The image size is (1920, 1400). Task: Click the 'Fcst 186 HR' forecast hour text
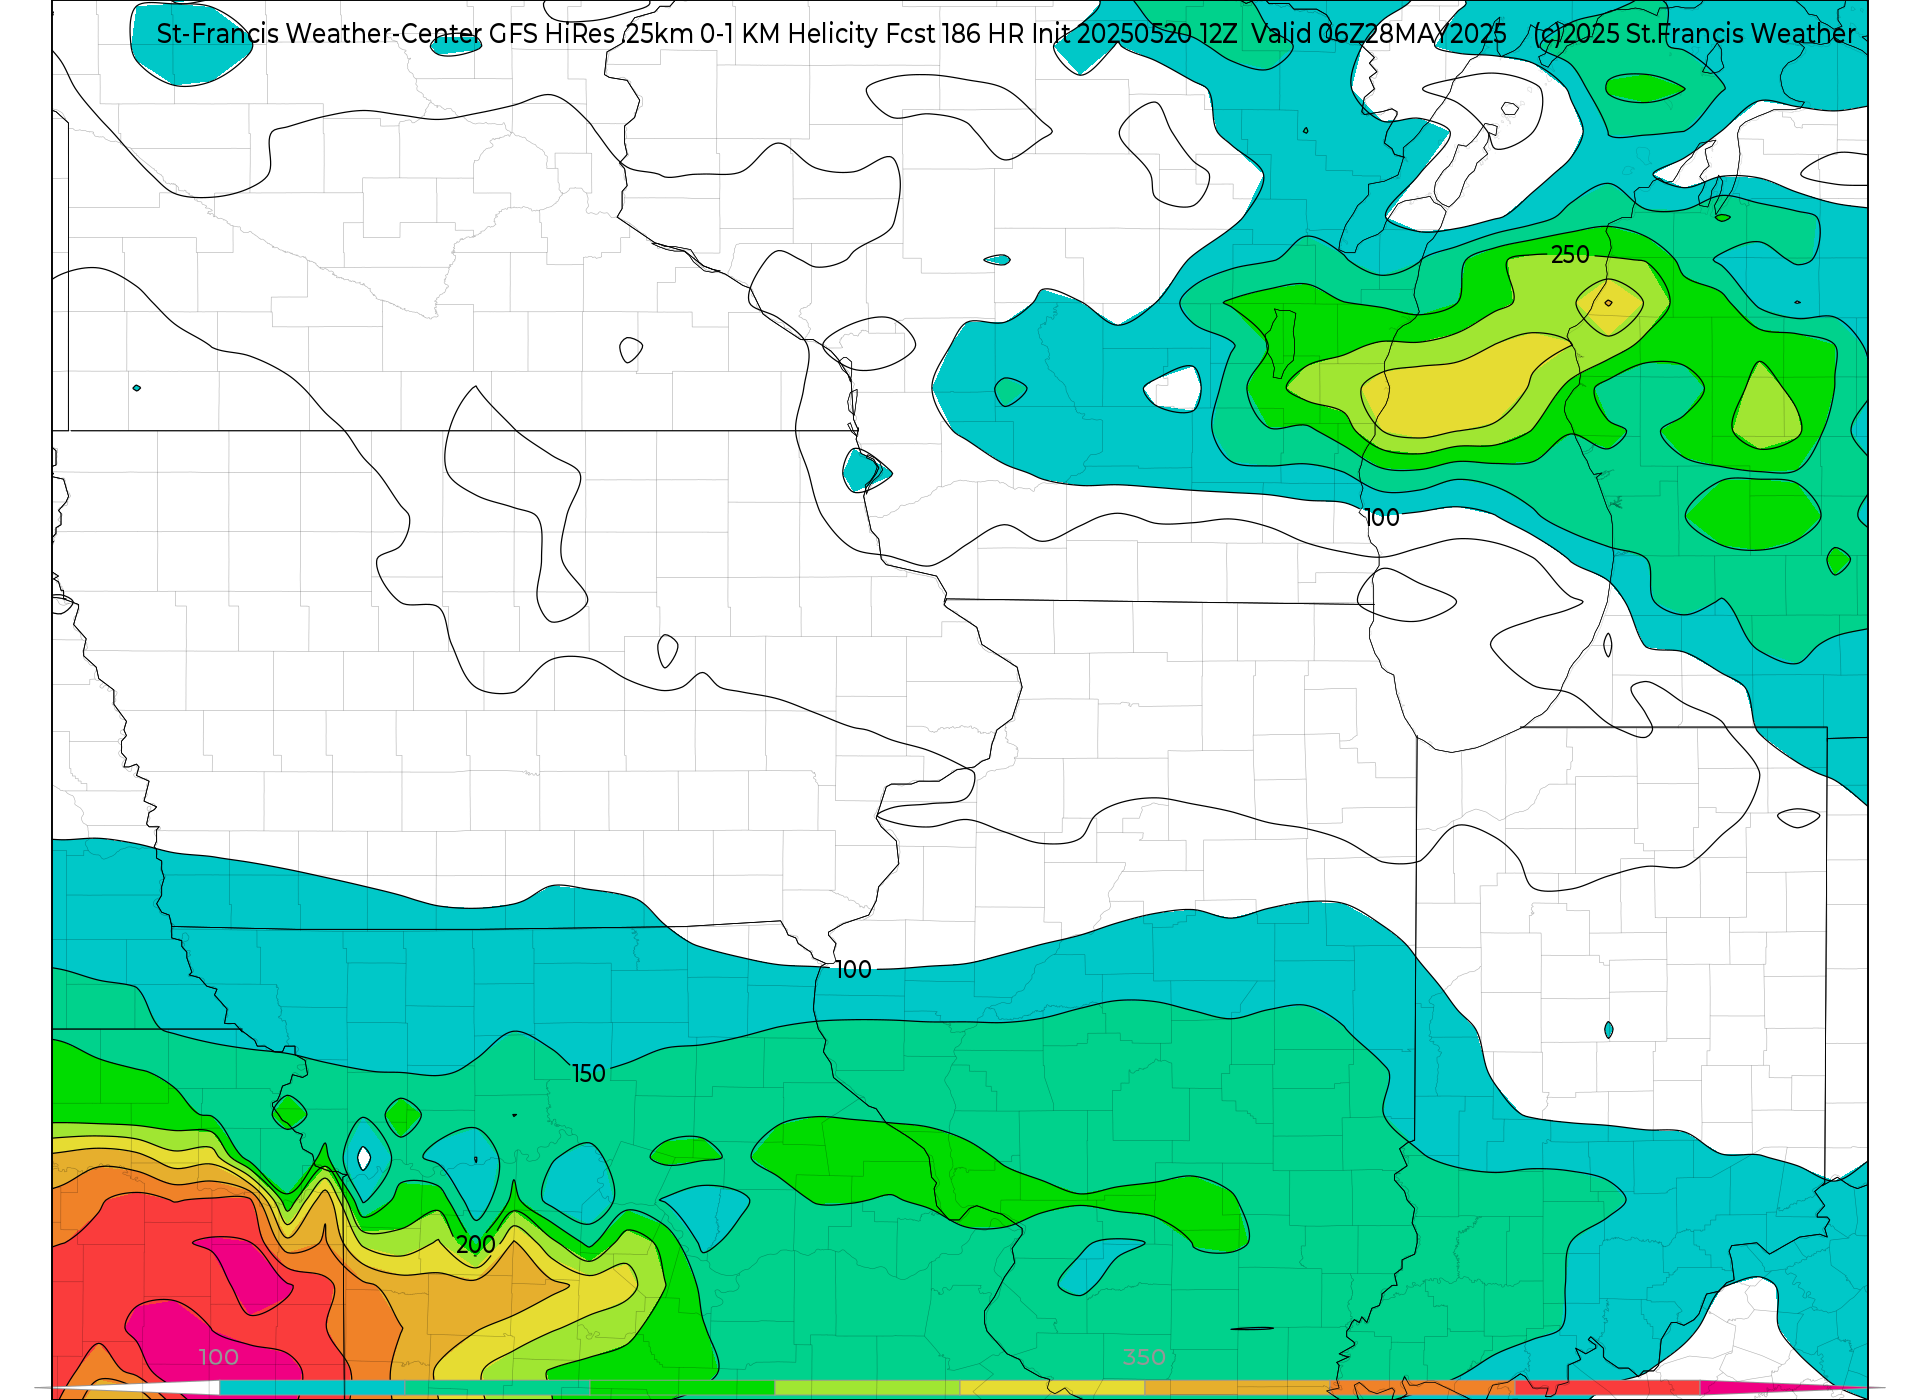pyautogui.click(x=955, y=34)
